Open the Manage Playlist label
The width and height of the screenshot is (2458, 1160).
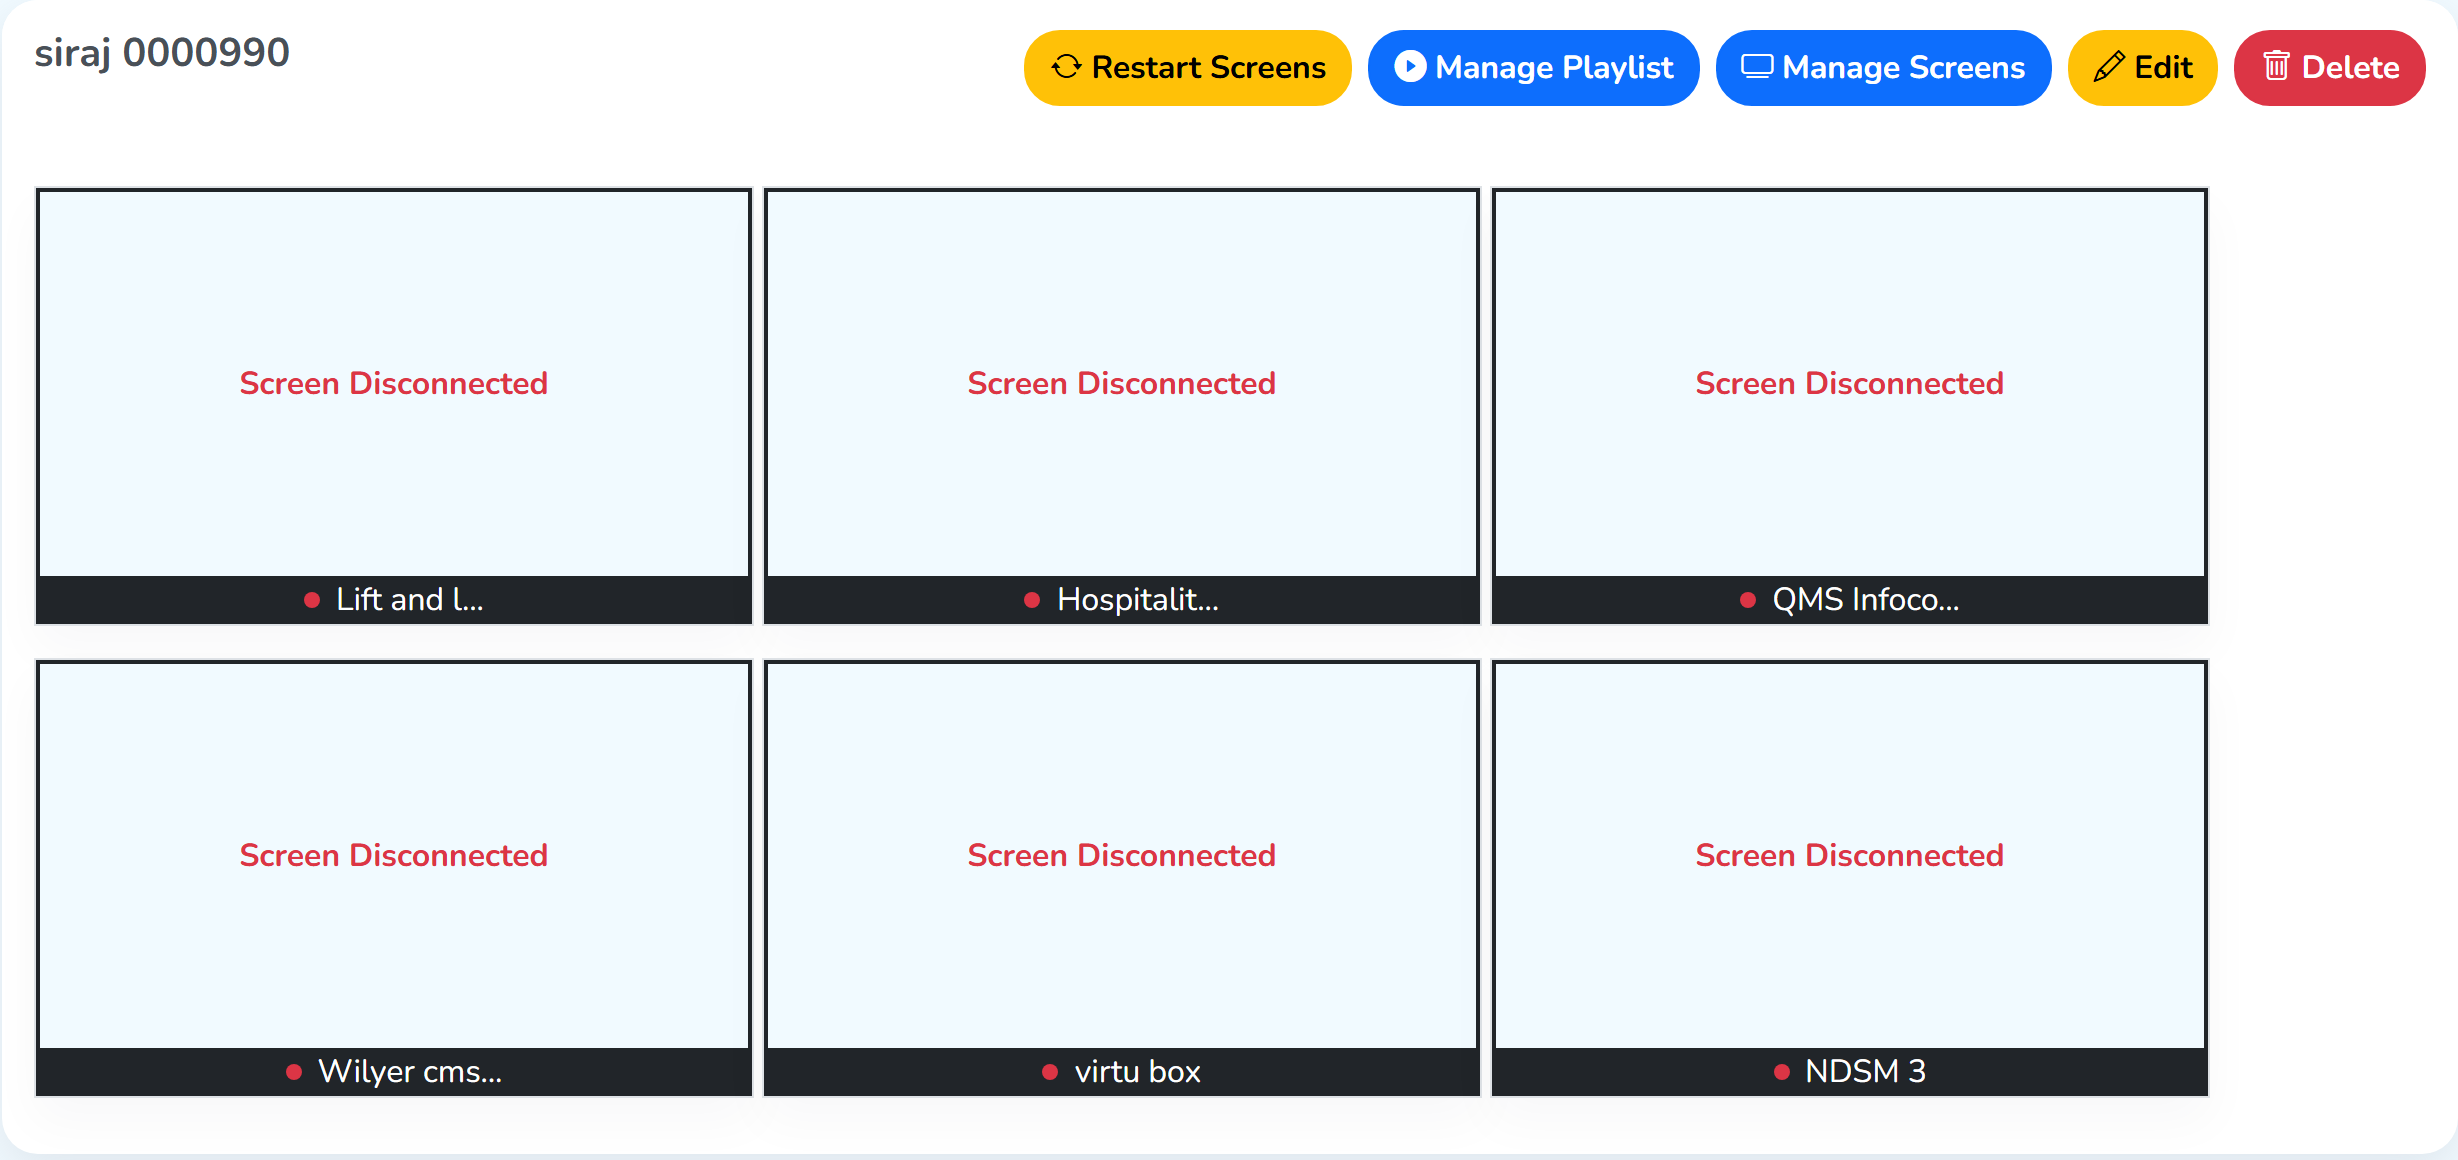(x=1554, y=67)
